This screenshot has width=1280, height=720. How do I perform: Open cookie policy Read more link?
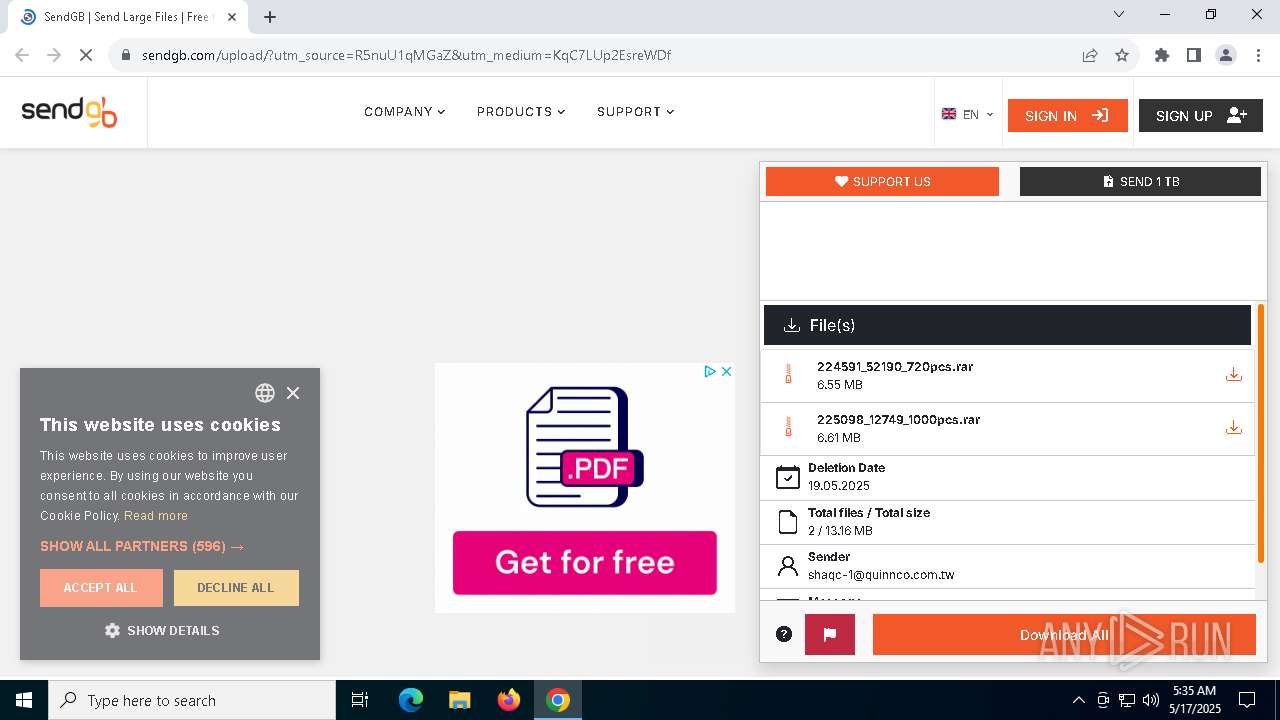[156, 516]
